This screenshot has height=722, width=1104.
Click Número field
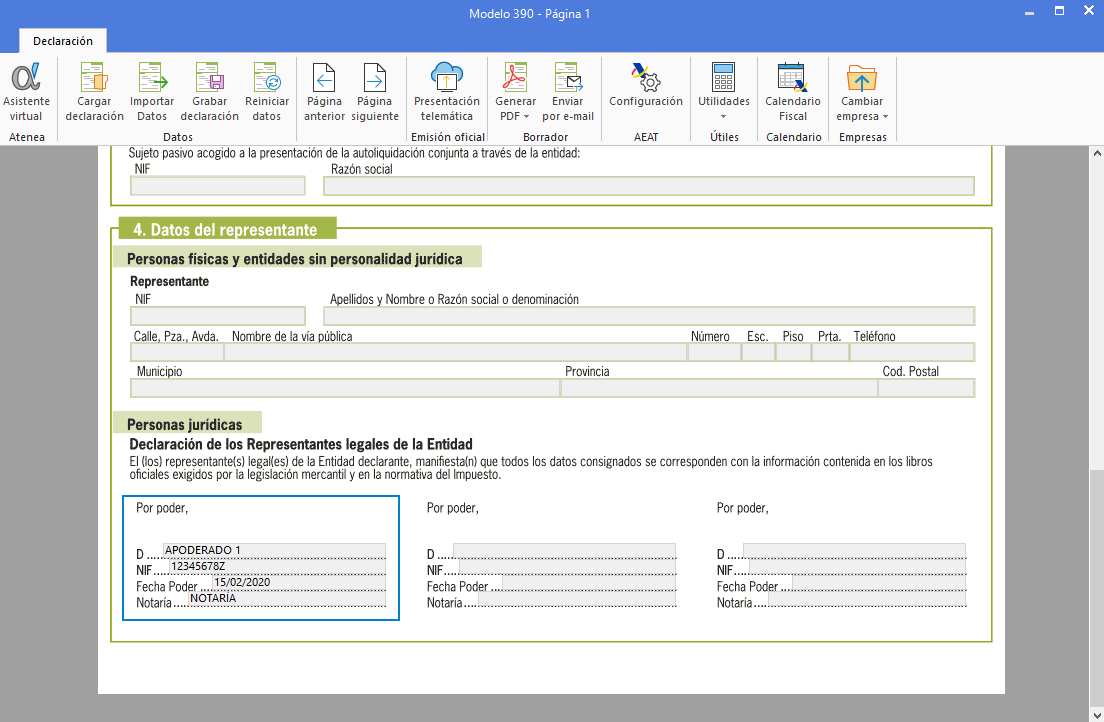[x=714, y=351]
